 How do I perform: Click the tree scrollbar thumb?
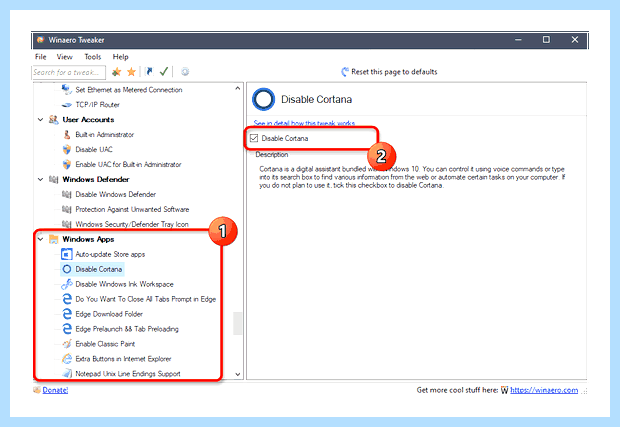[237, 323]
